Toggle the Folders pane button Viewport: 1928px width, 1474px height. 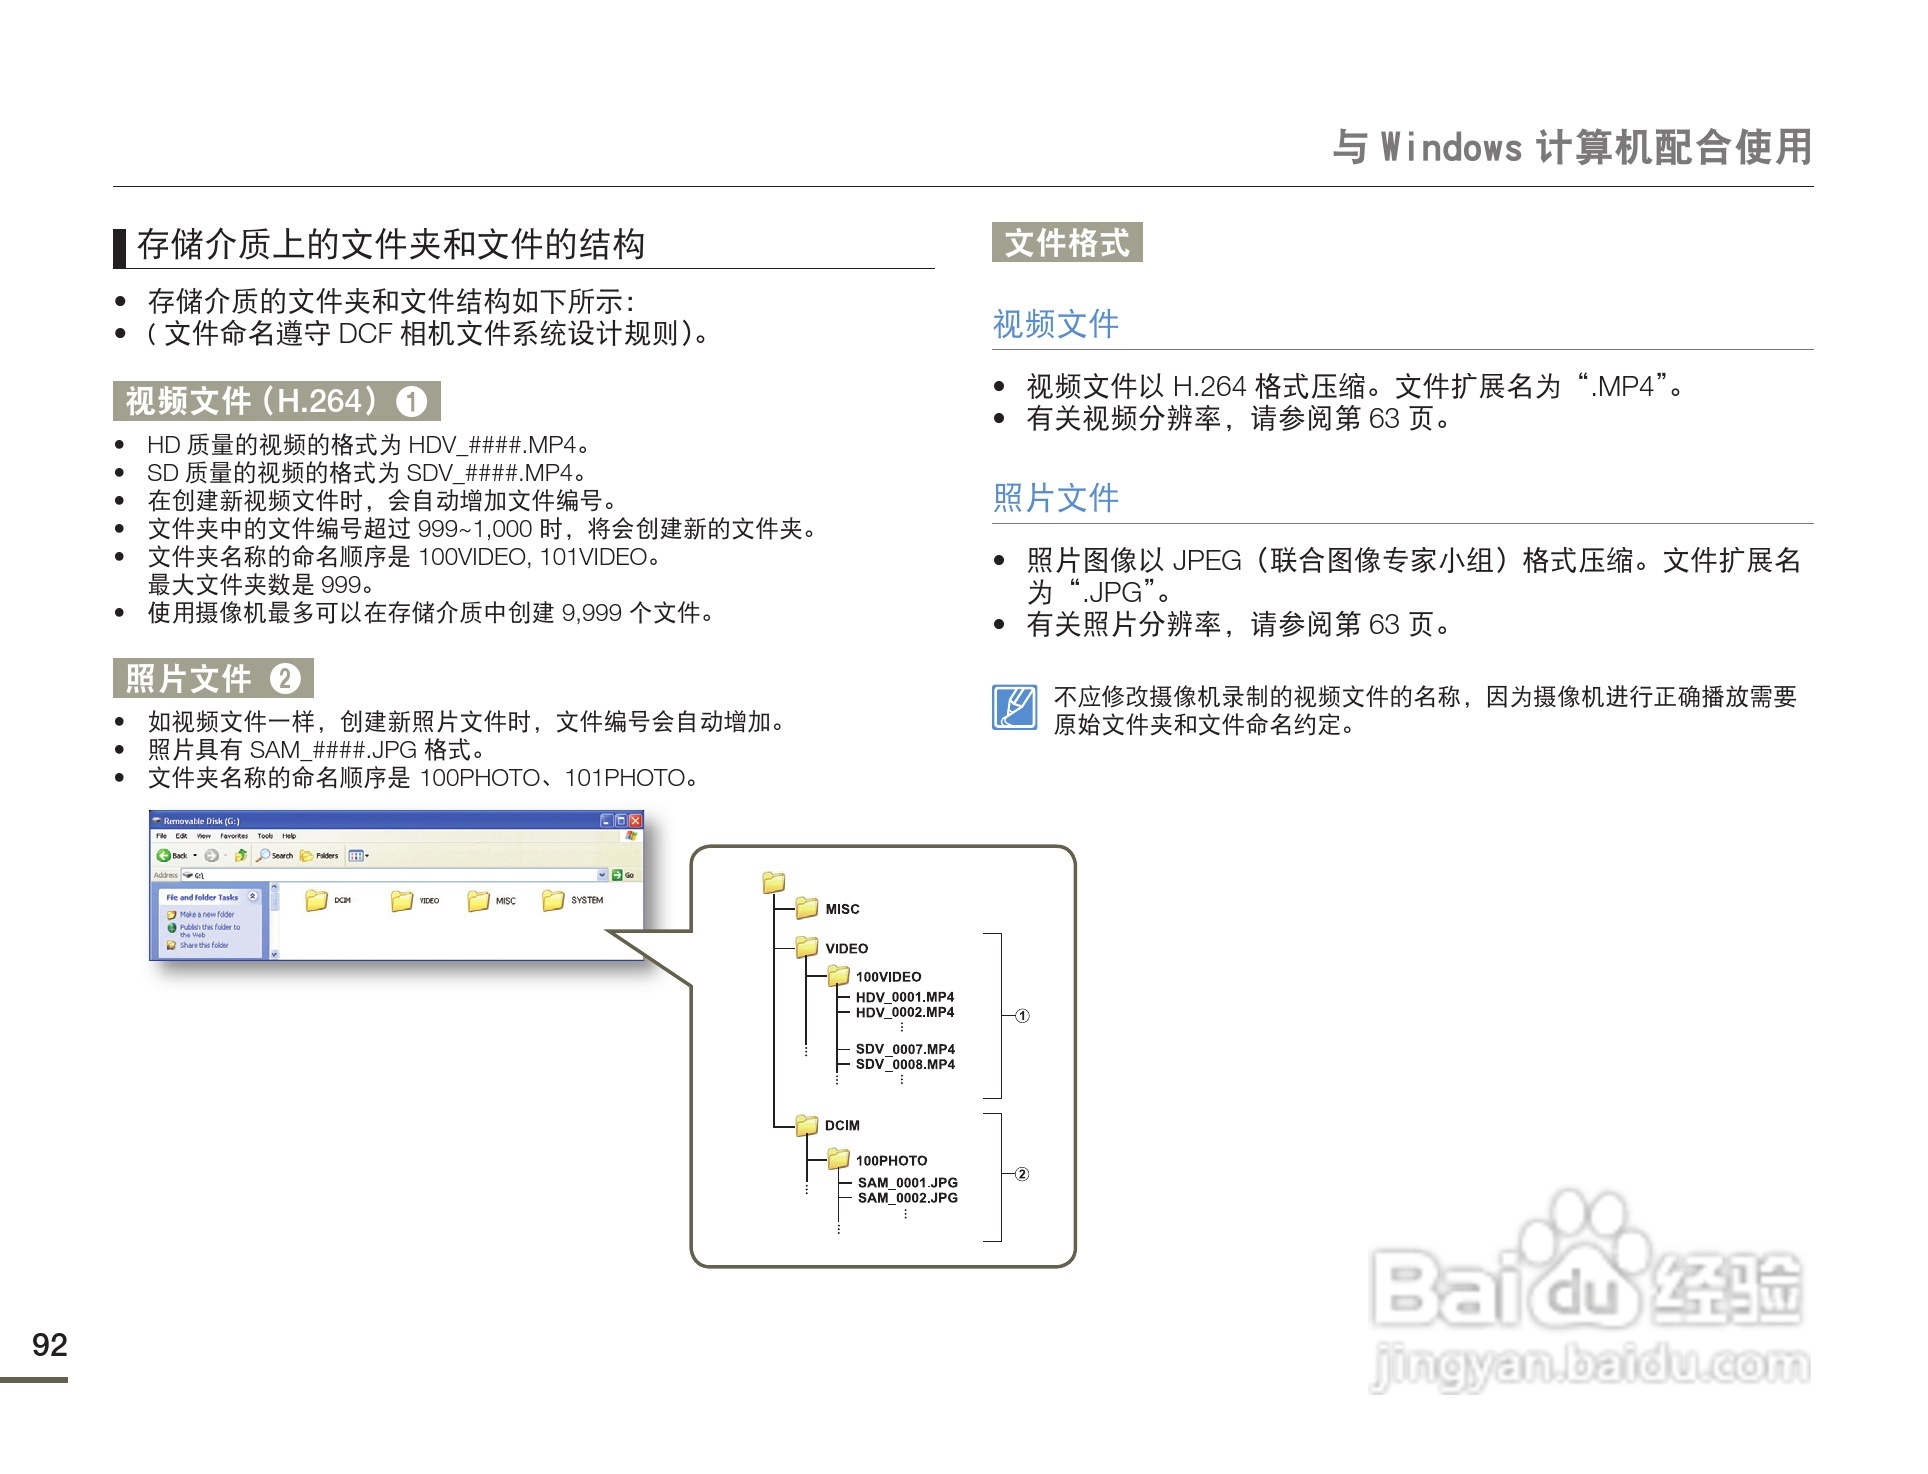pyautogui.click(x=319, y=855)
